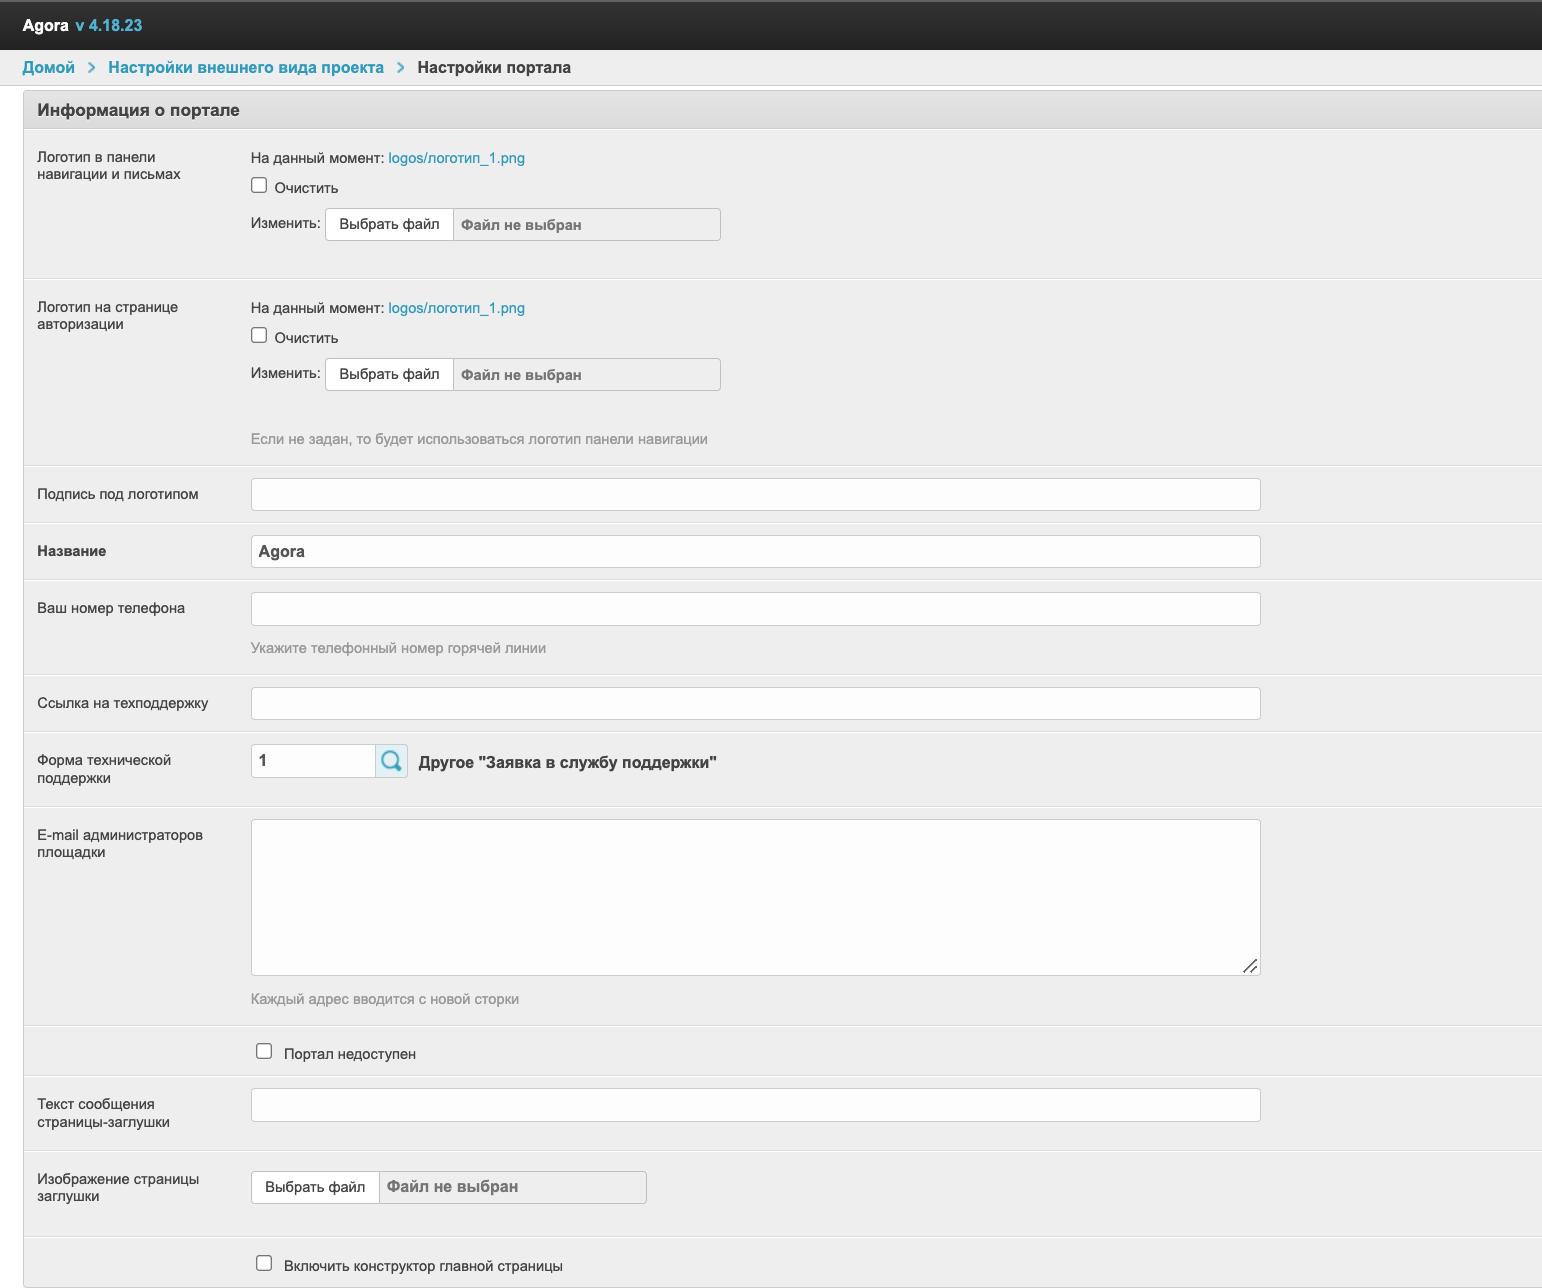The height and width of the screenshot is (1288, 1542).
Task: Enable the Портал недоступен checkbox
Action: click(x=264, y=1051)
